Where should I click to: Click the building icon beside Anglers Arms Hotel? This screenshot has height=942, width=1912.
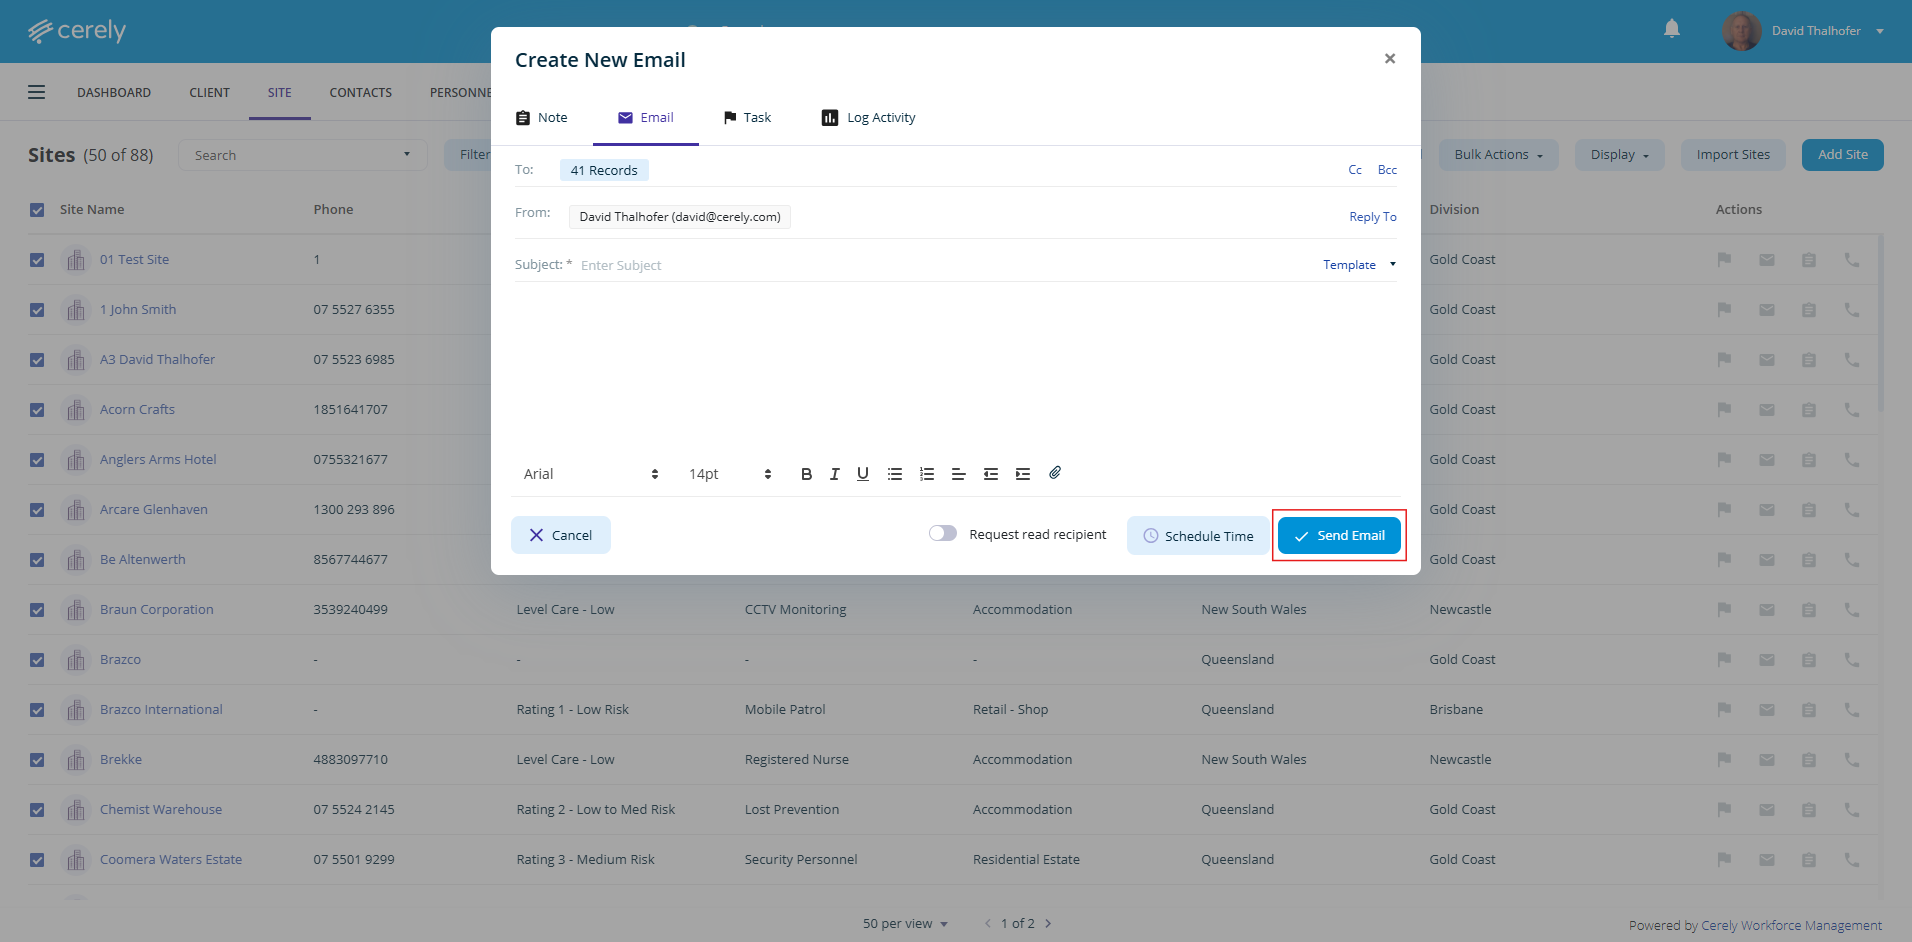click(76, 460)
